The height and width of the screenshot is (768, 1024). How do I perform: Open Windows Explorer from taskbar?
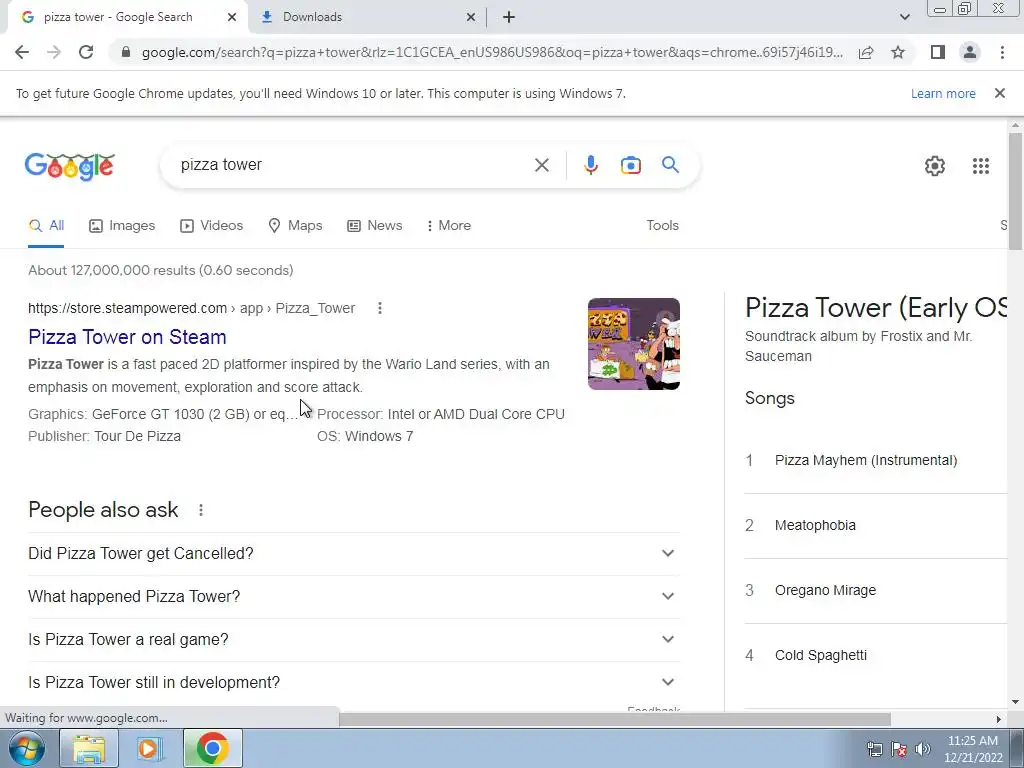[x=89, y=748]
